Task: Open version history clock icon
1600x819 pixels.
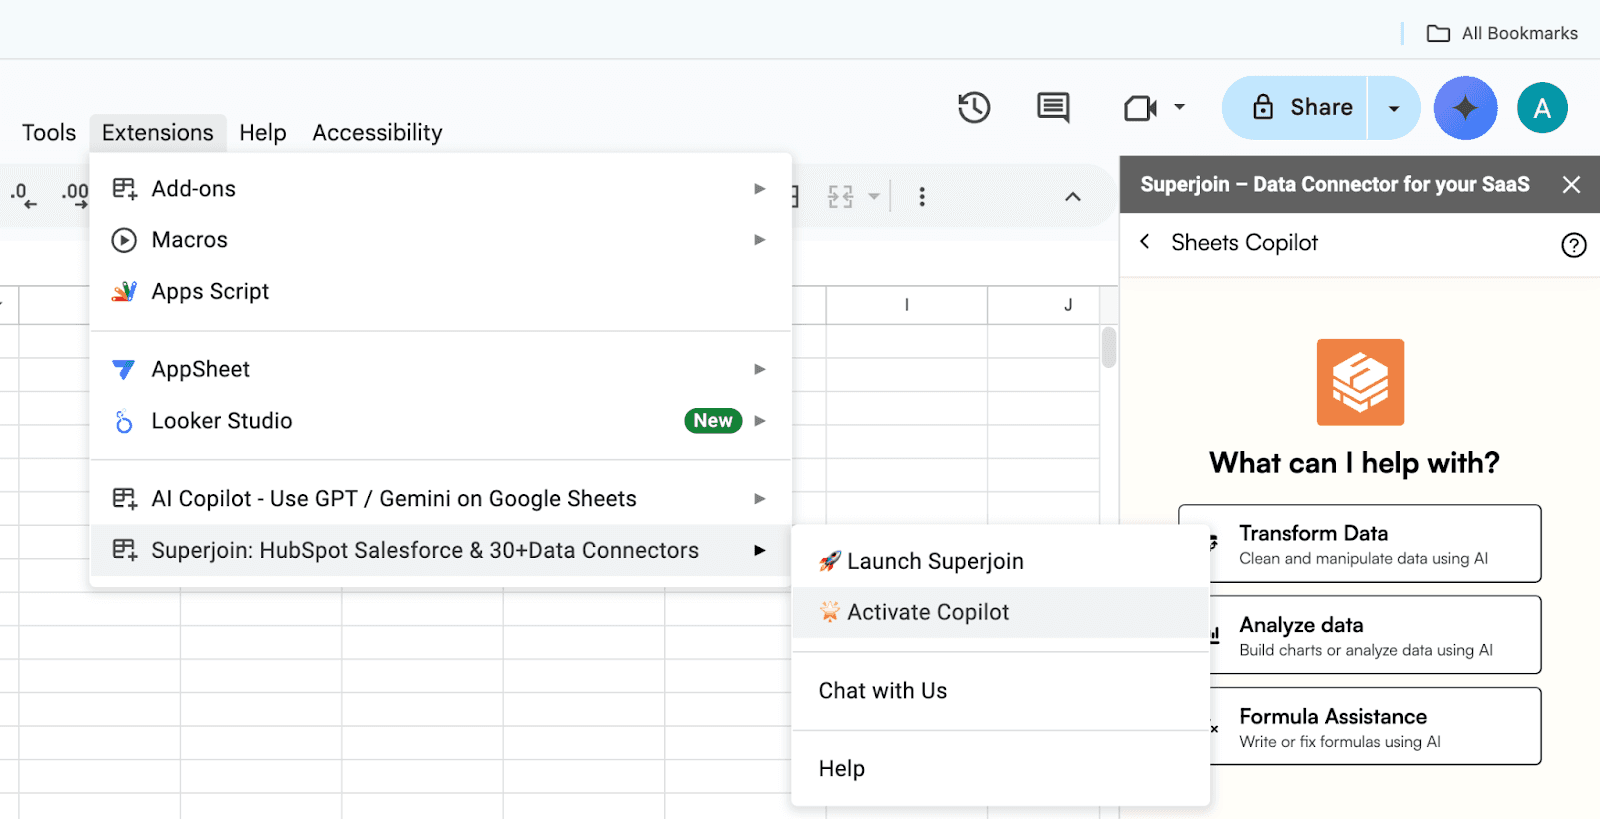Action: tap(974, 107)
